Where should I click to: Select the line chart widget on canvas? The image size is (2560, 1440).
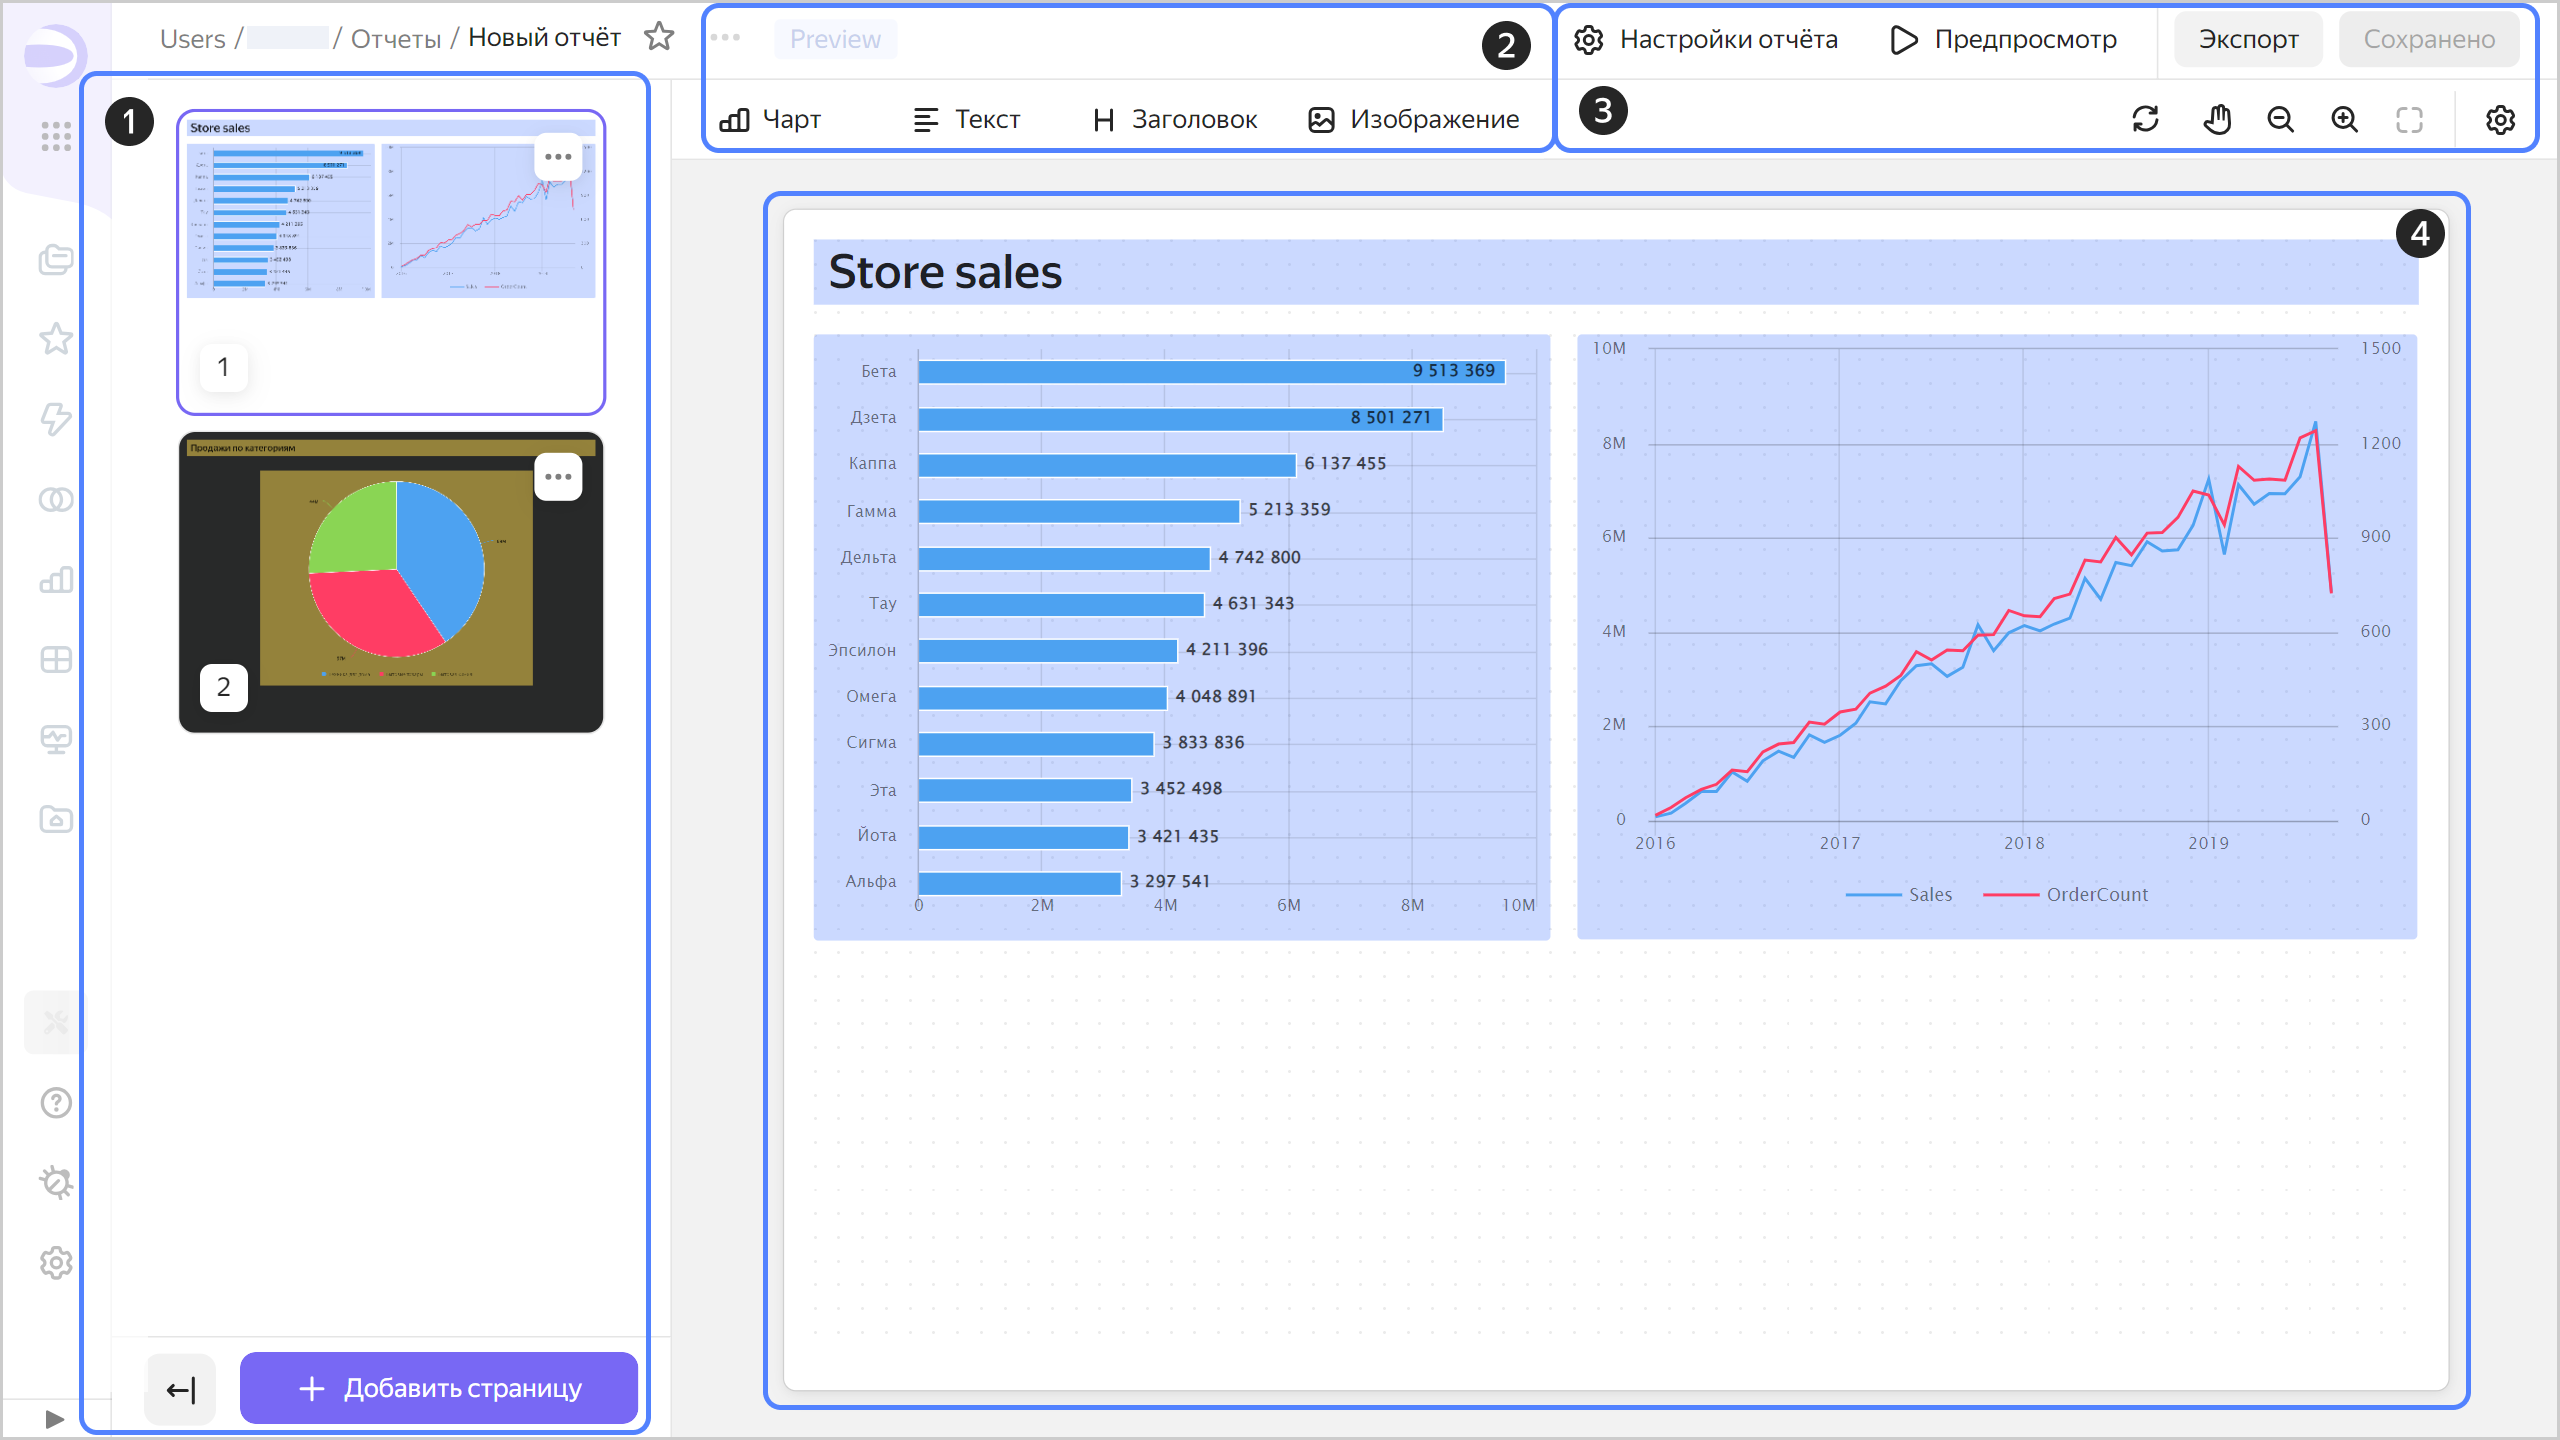point(1997,637)
